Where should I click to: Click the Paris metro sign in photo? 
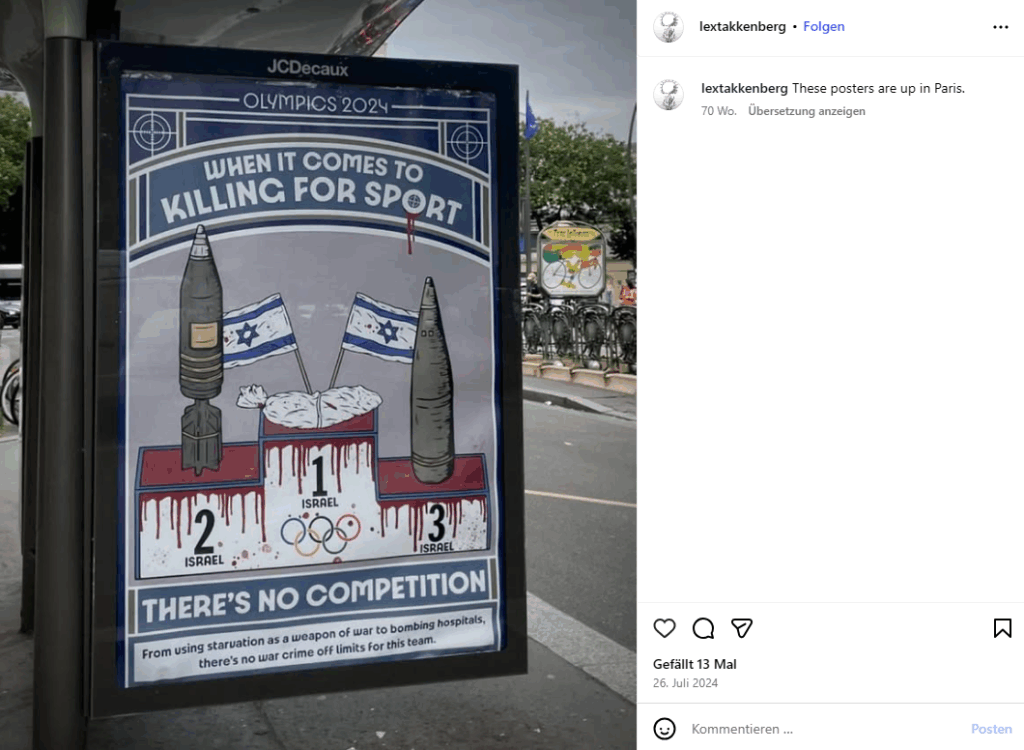[x=572, y=259]
